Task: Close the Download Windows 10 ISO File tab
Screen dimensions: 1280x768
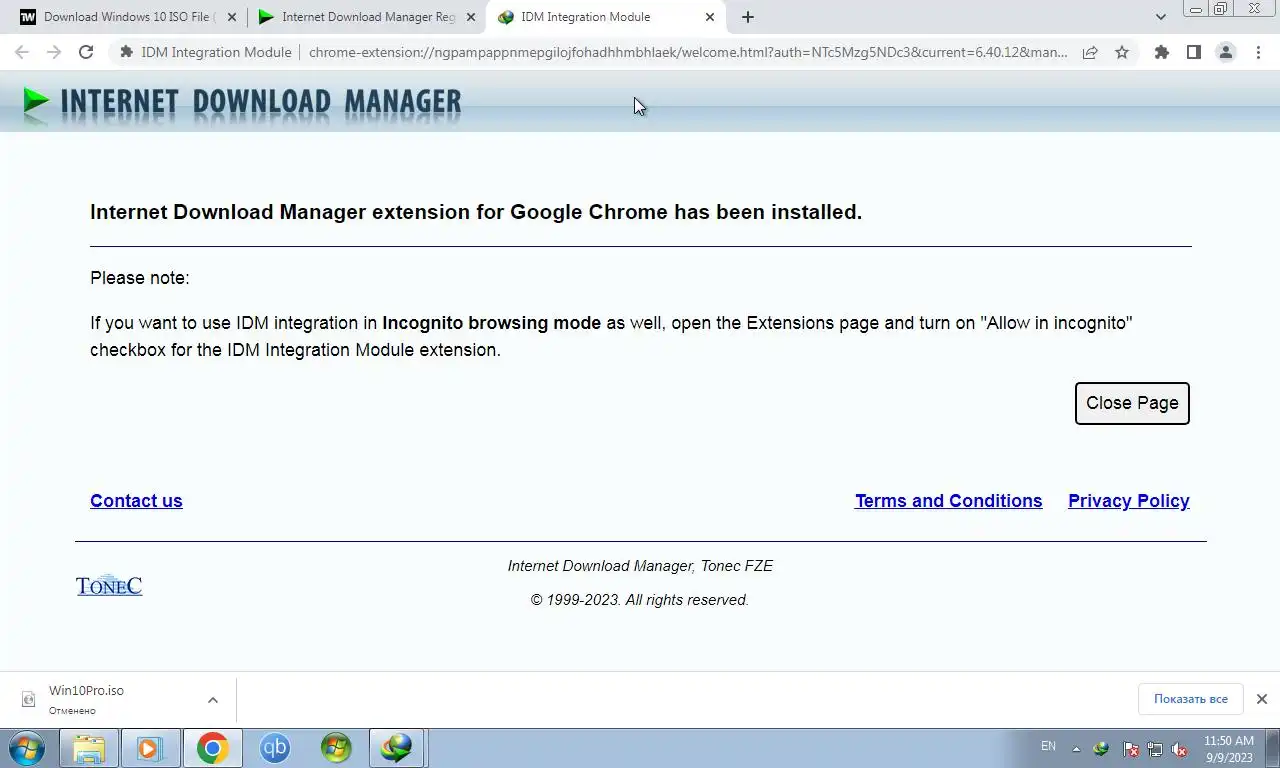Action: tap(232, 17)
